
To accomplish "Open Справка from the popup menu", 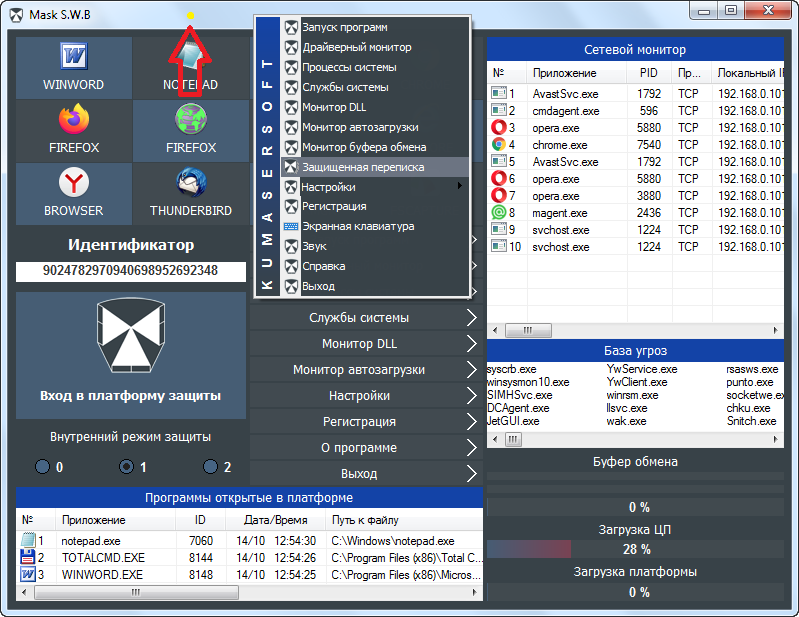I will tap(375, 266).
